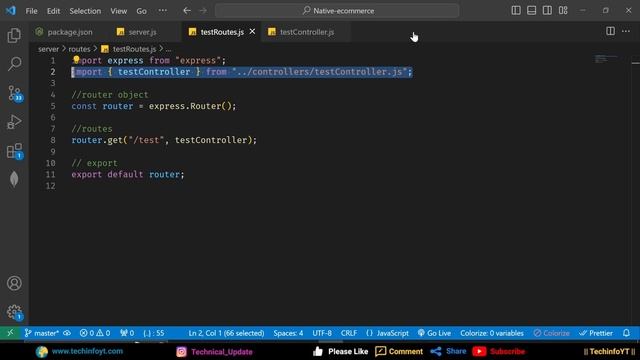Select the testRoutes.js tab
Screen dimensions: 640x360
pyautogui.click(x=222, y=32)
